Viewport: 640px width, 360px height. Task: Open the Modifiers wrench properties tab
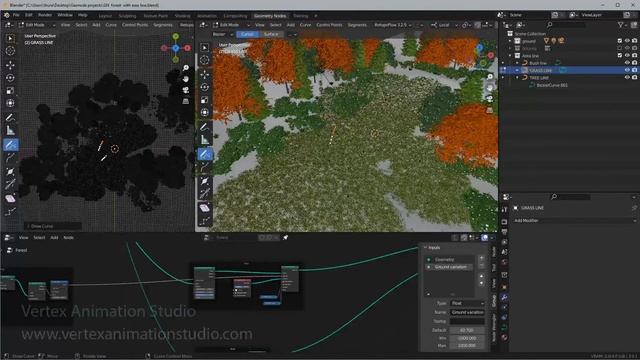click(504, 298)
